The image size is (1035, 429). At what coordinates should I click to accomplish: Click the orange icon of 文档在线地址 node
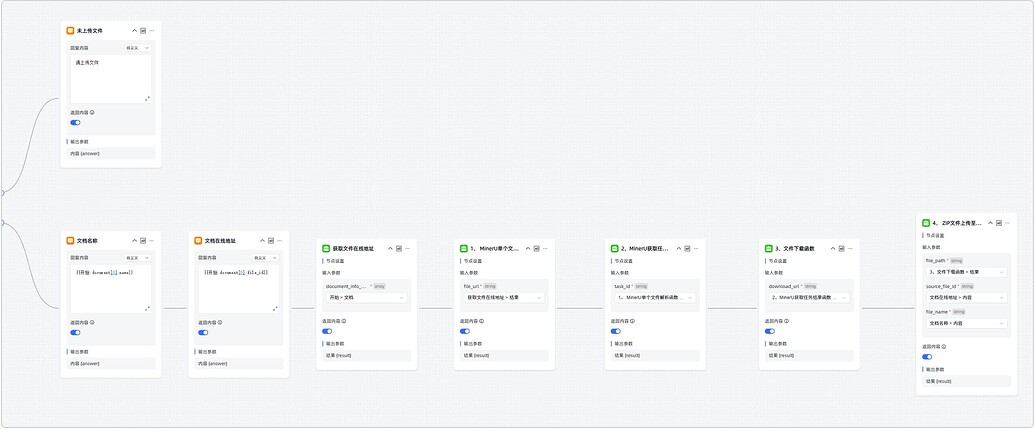click(x=198, y=241)
